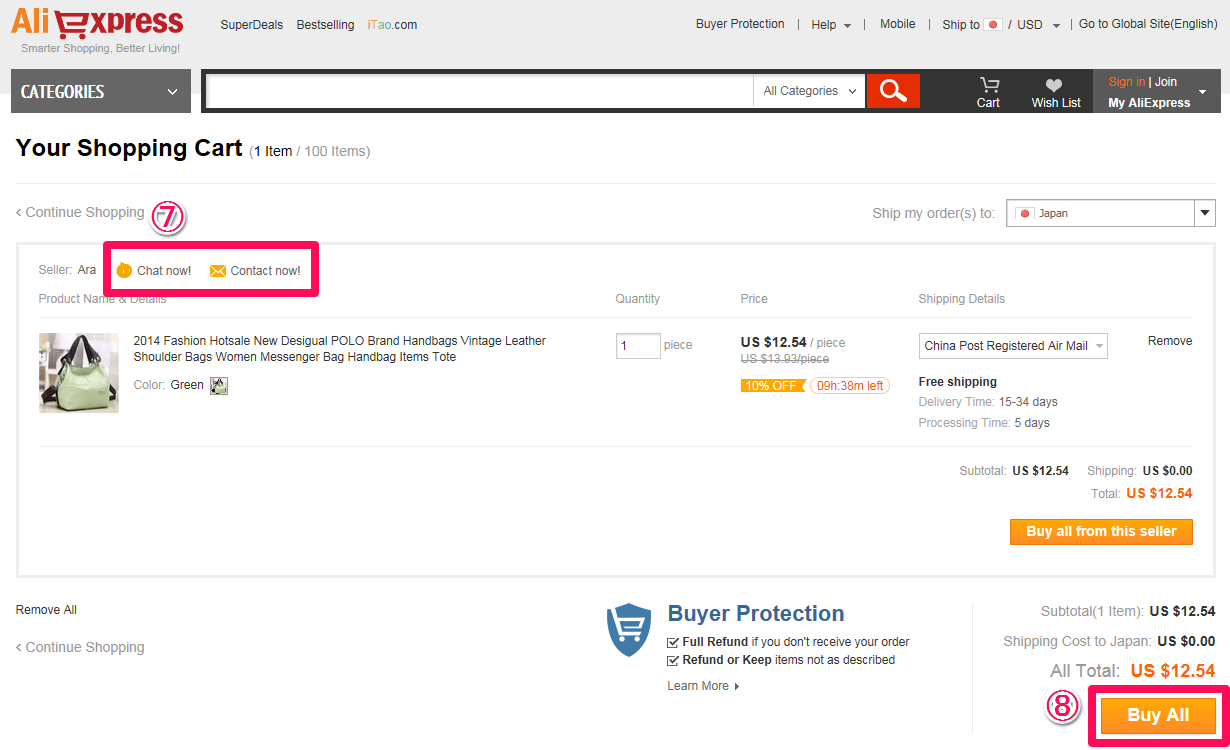Click the Chat now icon link

point(154,271)
